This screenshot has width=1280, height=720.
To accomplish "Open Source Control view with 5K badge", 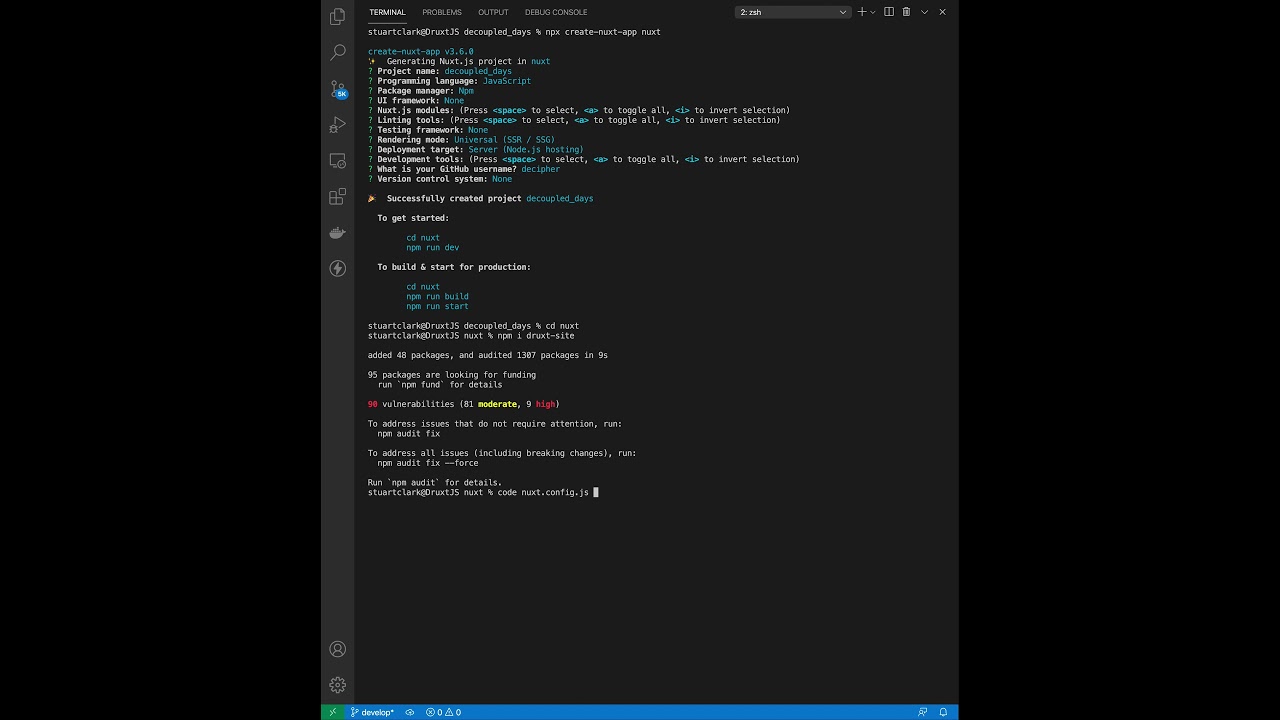I will 338,89.
